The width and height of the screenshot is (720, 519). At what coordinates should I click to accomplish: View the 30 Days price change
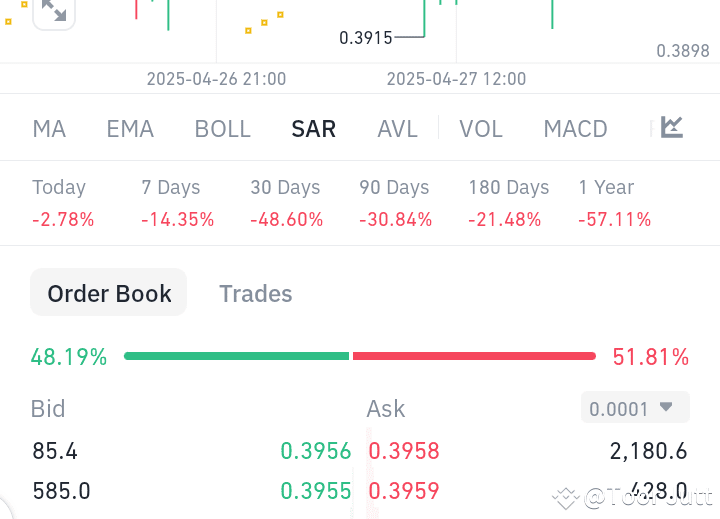(286, 203)
